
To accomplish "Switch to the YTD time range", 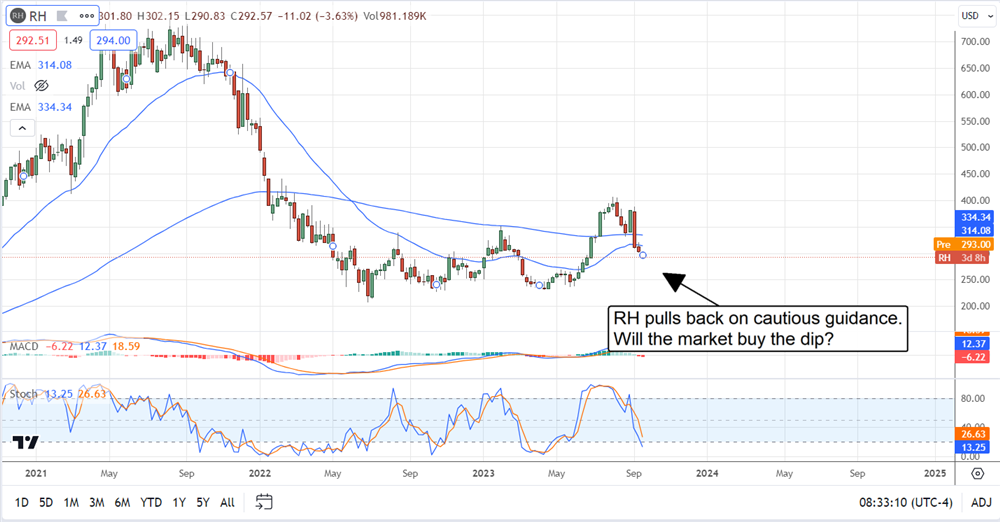I will click(x=151, y=503).
